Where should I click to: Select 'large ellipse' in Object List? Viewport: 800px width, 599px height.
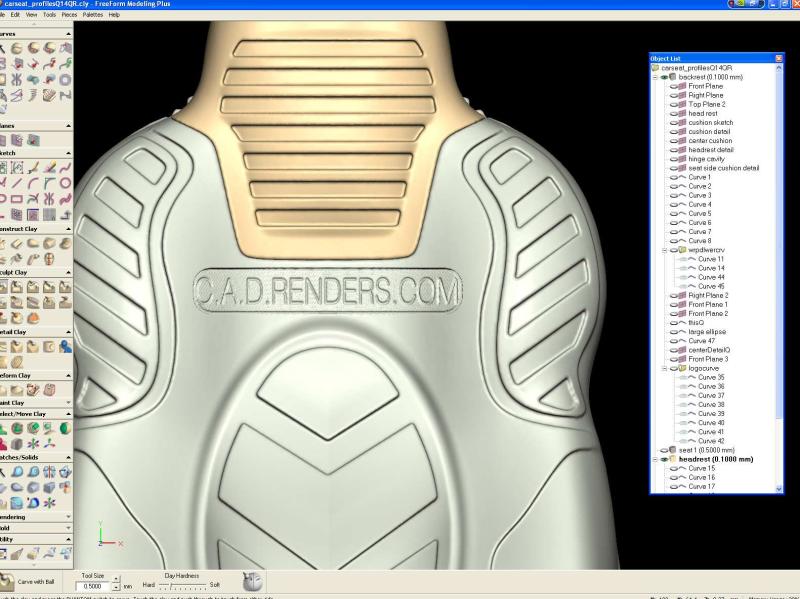click(707, 332)
